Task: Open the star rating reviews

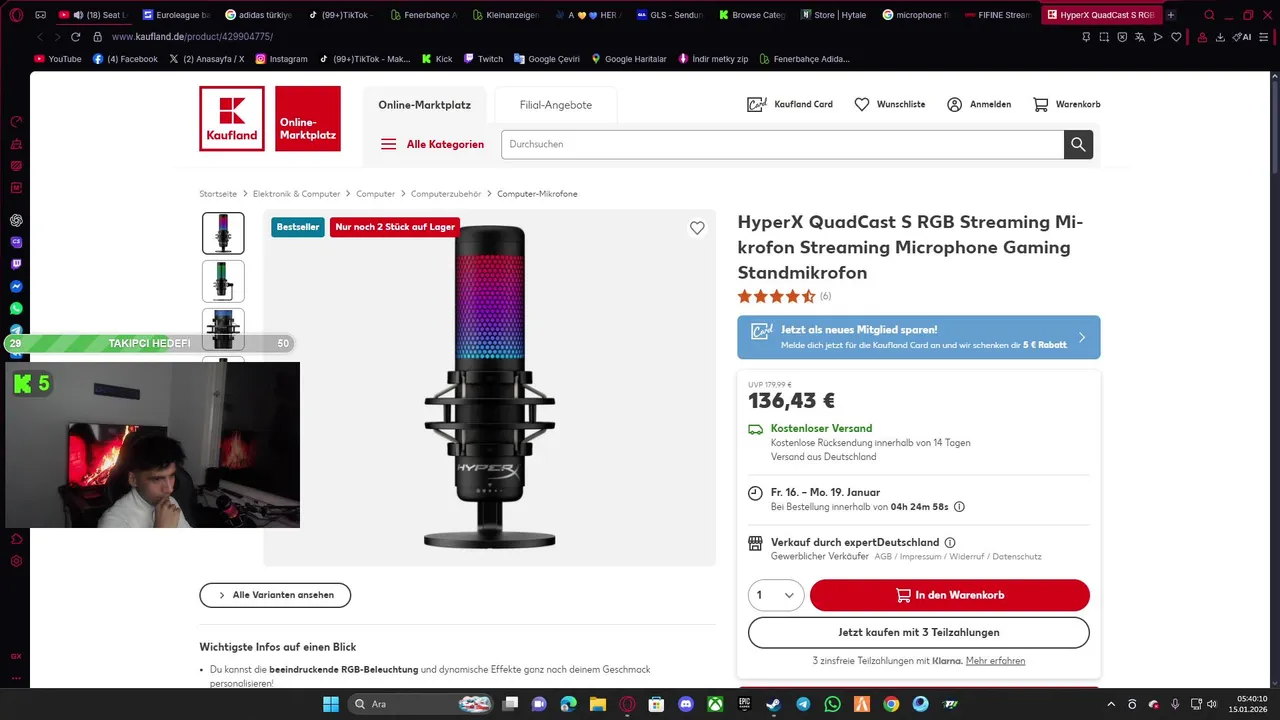Action: point(784,296)
